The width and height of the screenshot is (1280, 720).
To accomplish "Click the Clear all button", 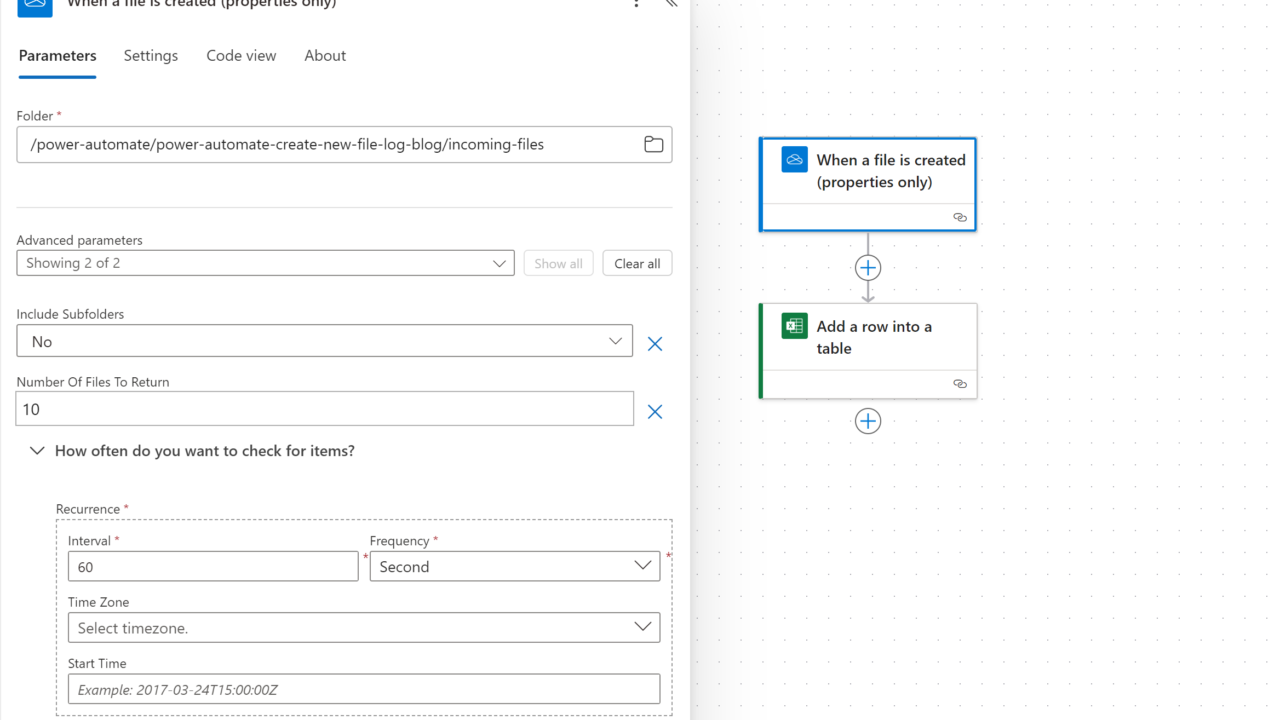I will click(637, 263).
